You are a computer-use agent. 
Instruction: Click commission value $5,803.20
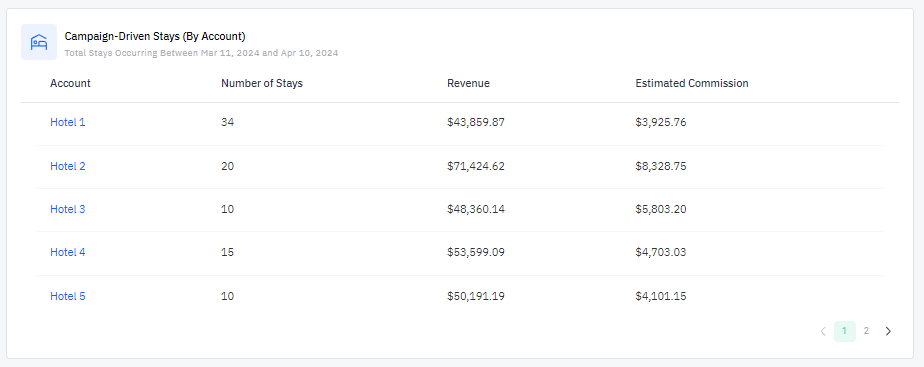(x=661, y=209)
